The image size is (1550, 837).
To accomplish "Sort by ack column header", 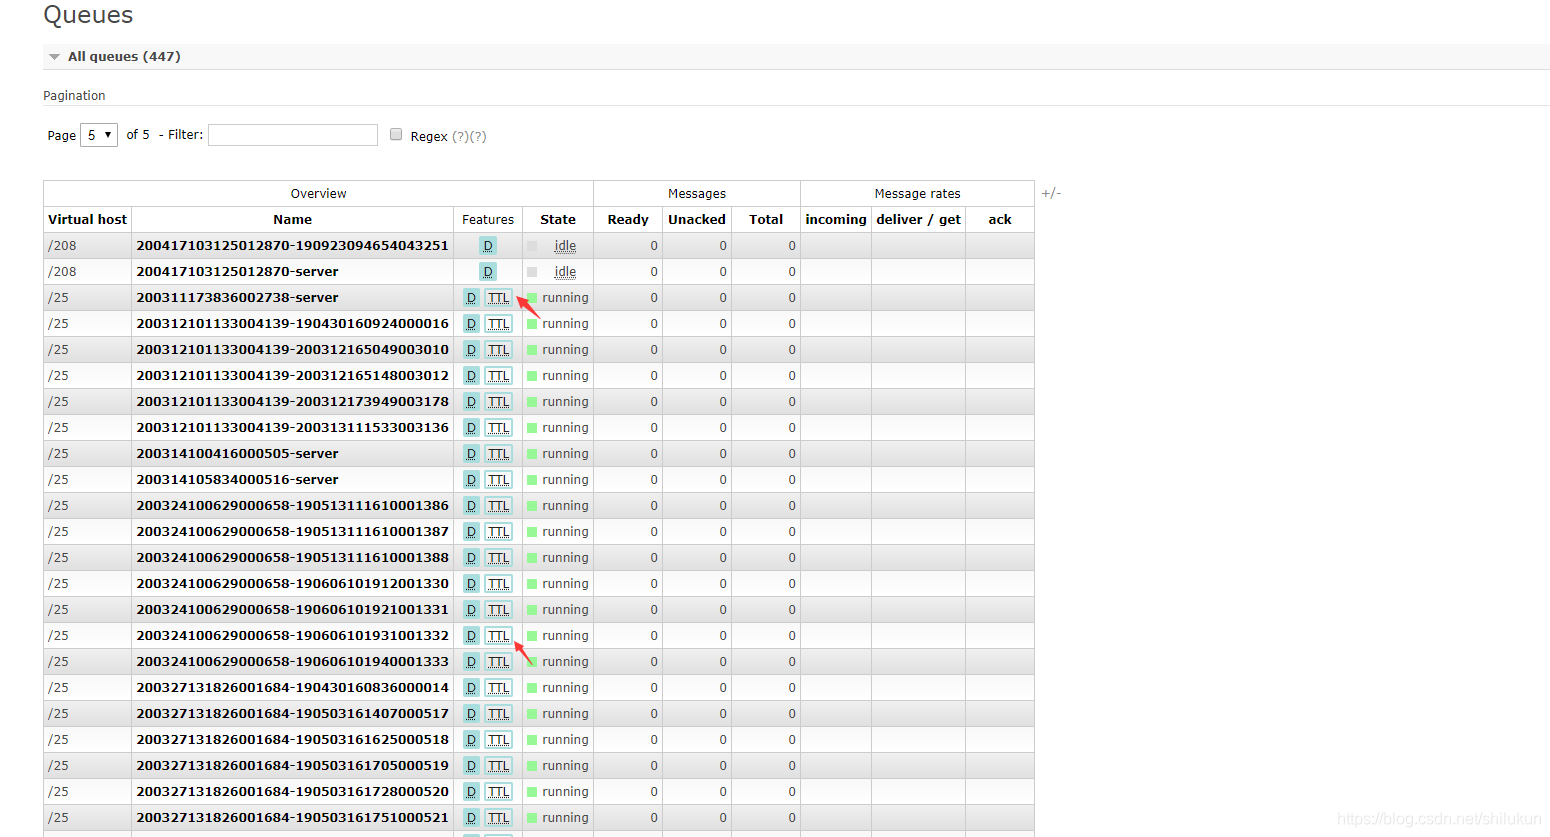I will point(1000,220).
